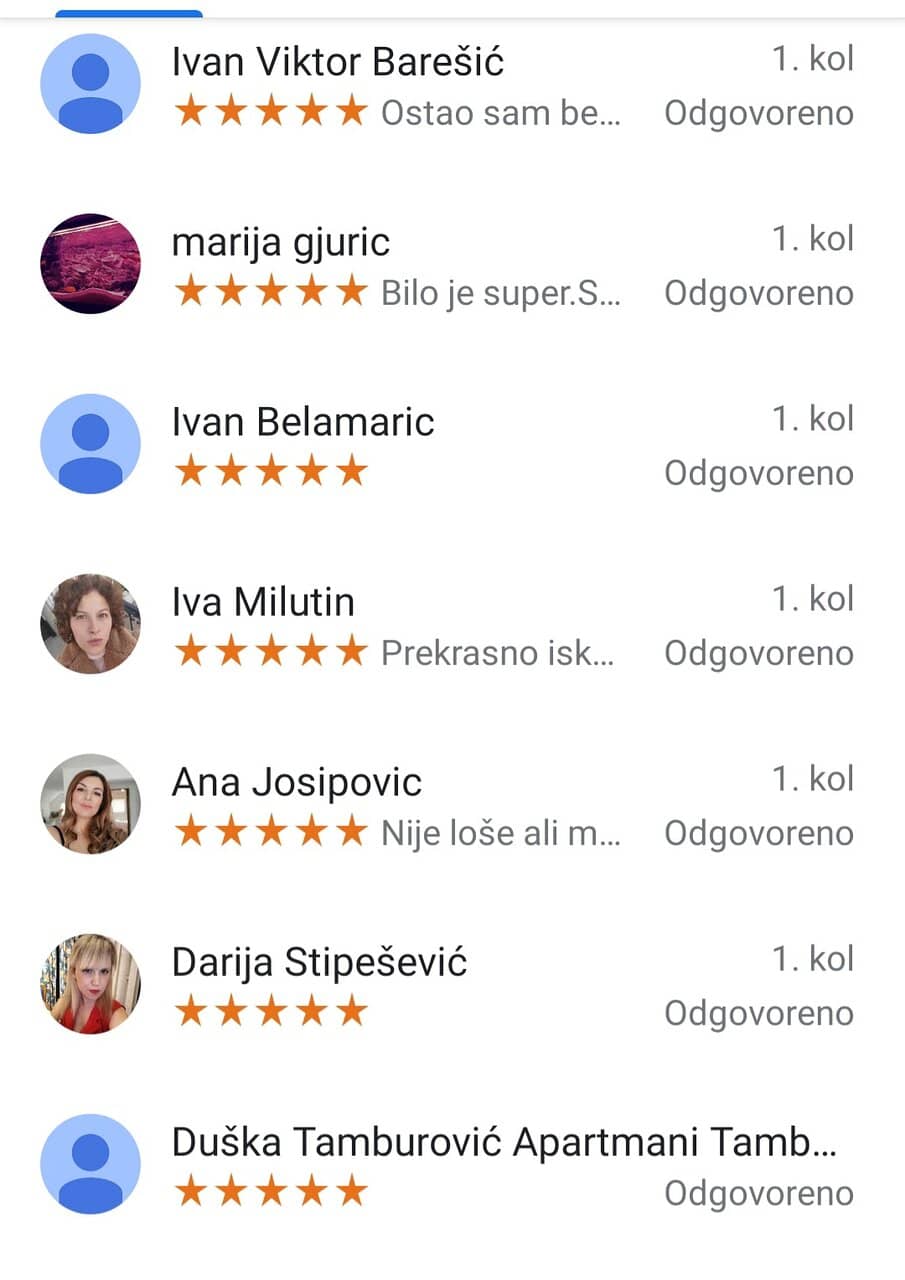The height and width of the screenshot is (1280, 905).
Task: Select the blue active tab indicator at top
Action: point(129,14)
